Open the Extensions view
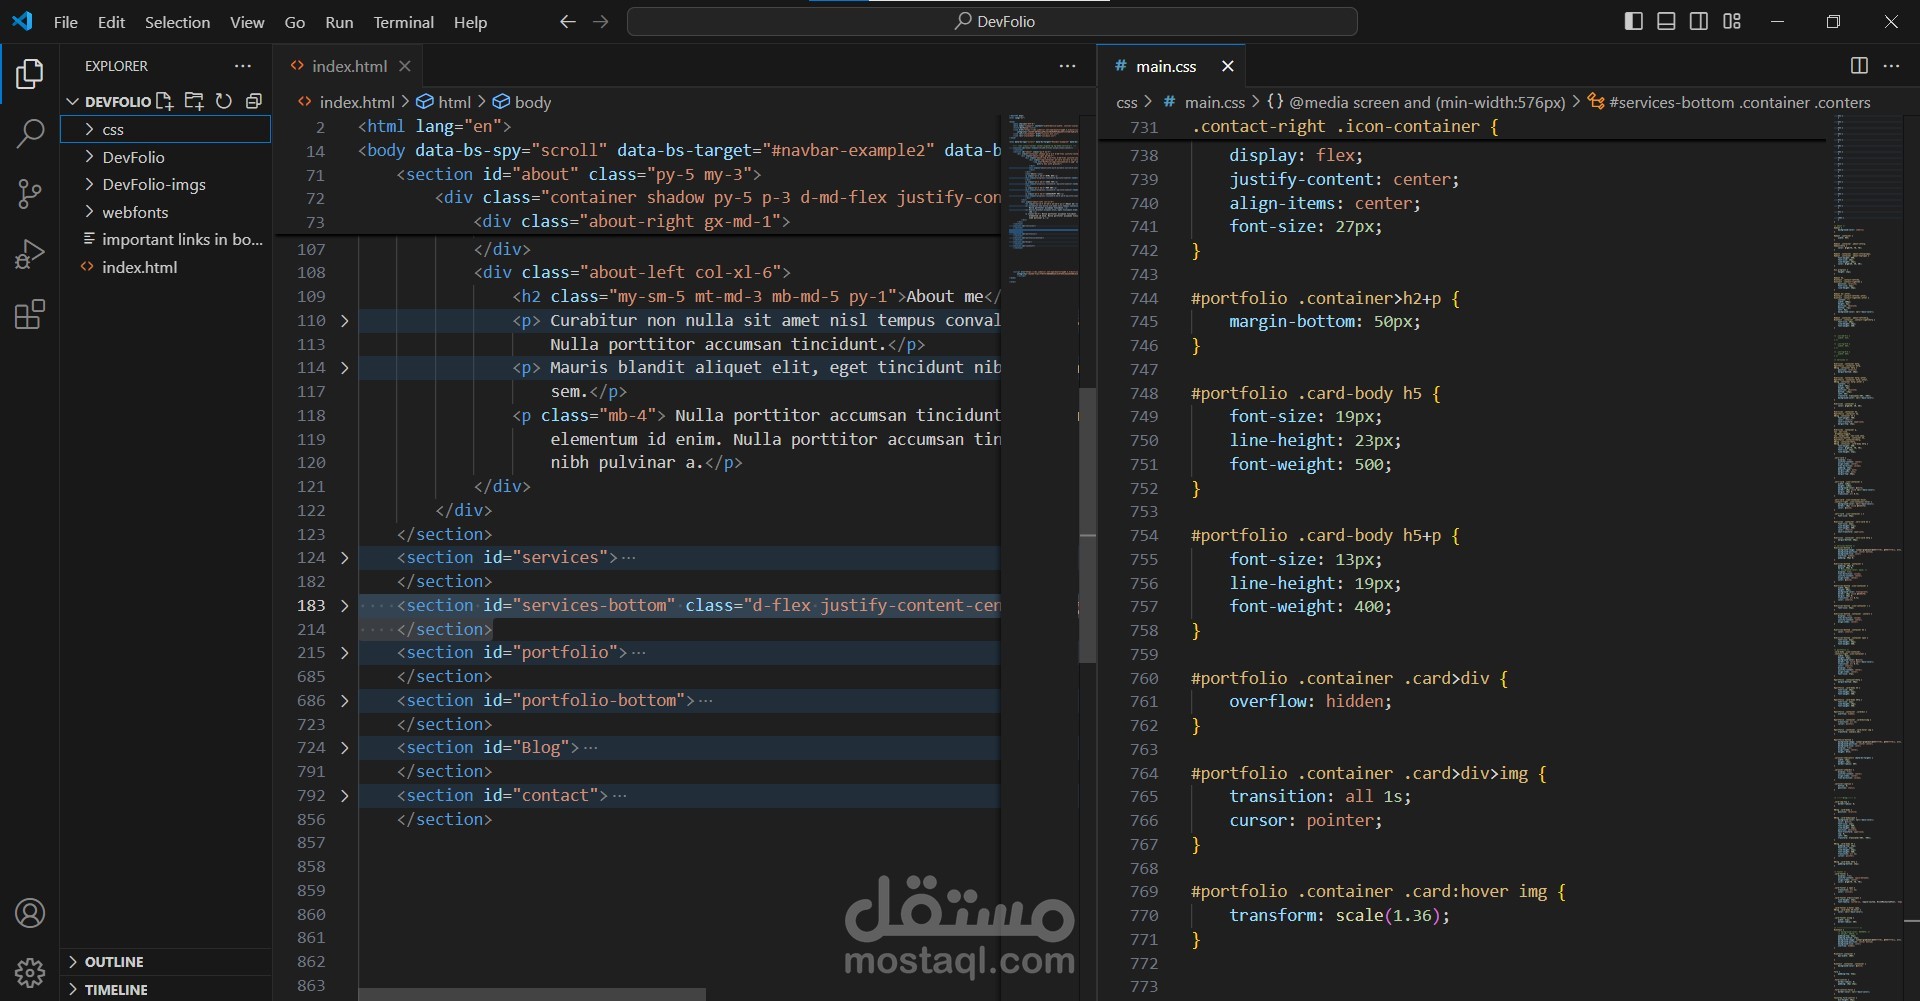 pyautogui.click(x=30, y=315)
